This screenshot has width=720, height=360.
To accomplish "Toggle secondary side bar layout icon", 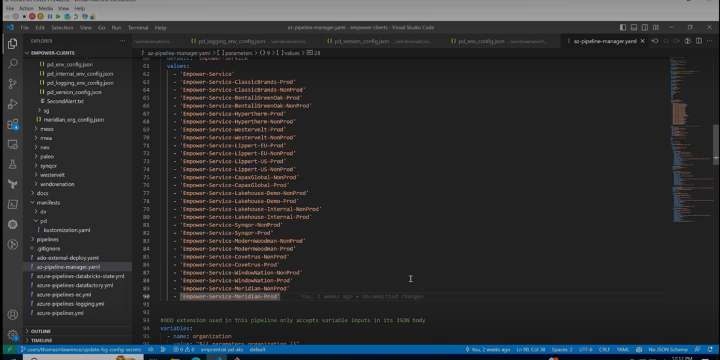I will pos(645,28).
